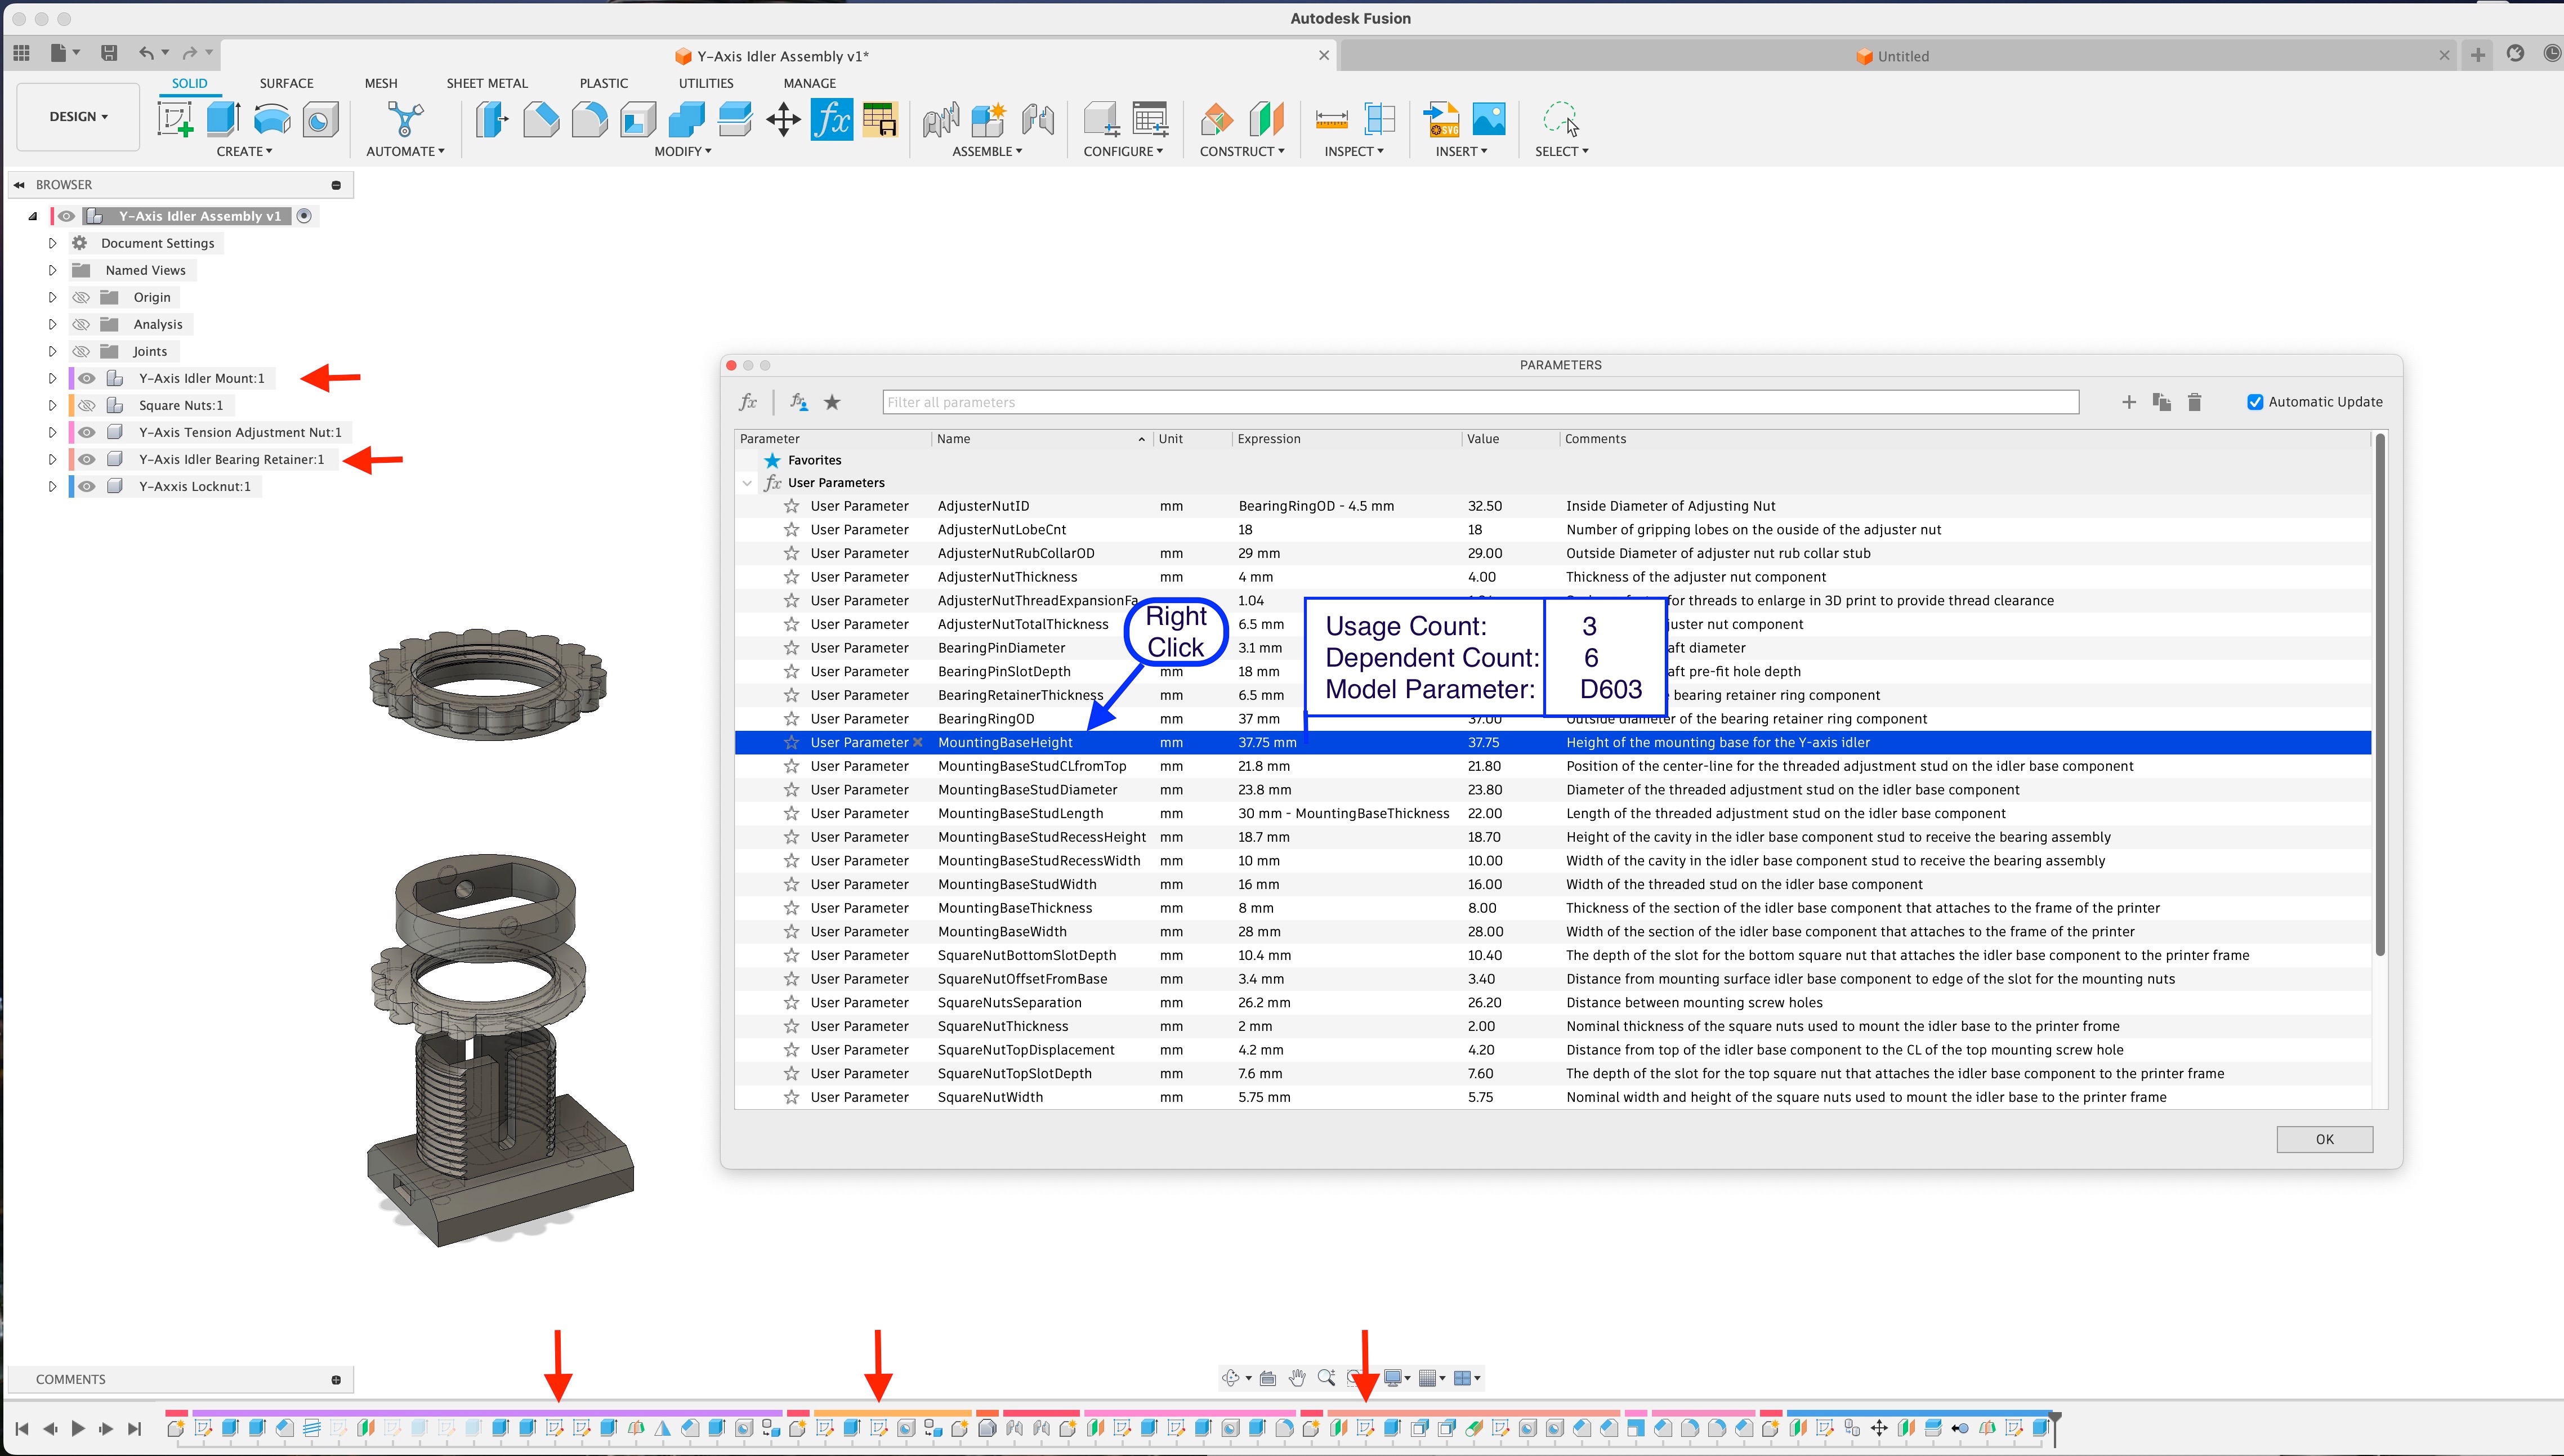Expand the Document Settings tree node
The width and height of the screenshot is (2564, 1456).
point(52,243)
